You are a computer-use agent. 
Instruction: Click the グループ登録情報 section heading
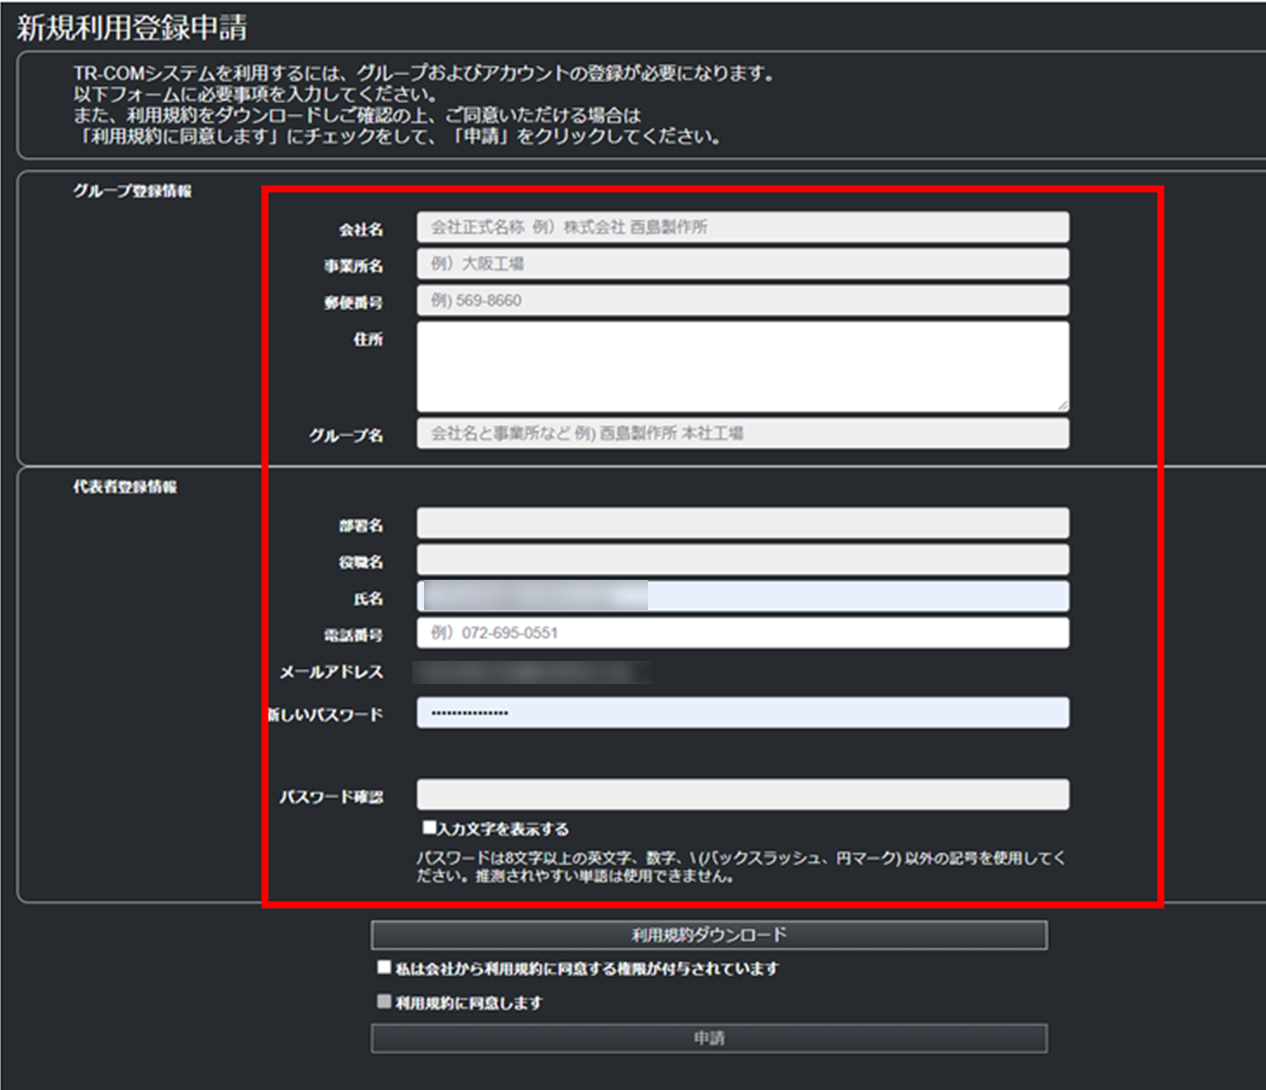(x=132, y=191)
